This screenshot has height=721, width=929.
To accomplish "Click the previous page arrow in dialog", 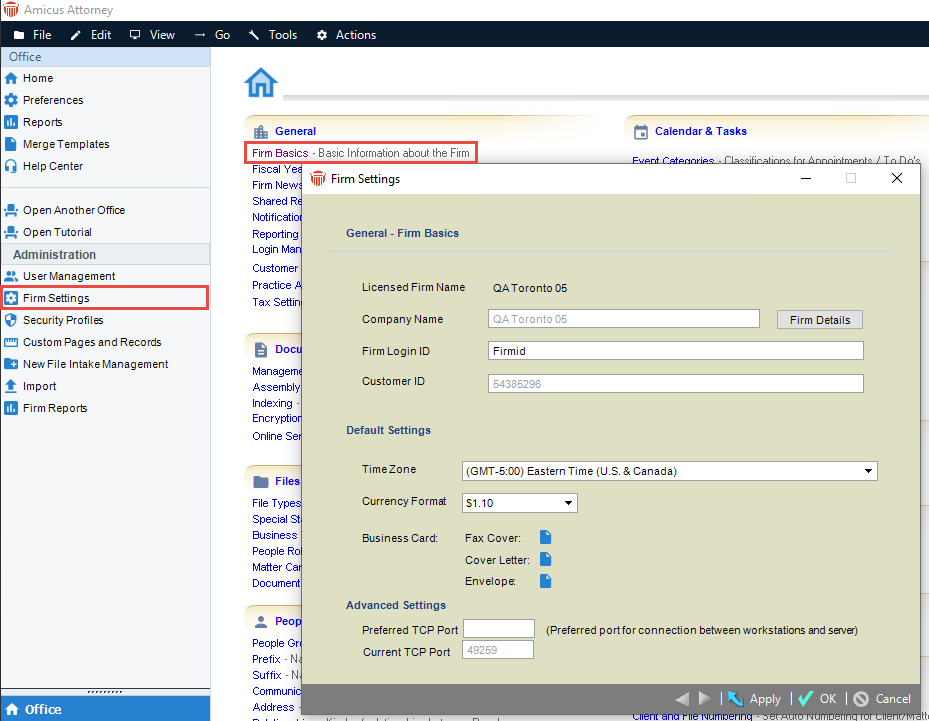I will pos(682,699).
